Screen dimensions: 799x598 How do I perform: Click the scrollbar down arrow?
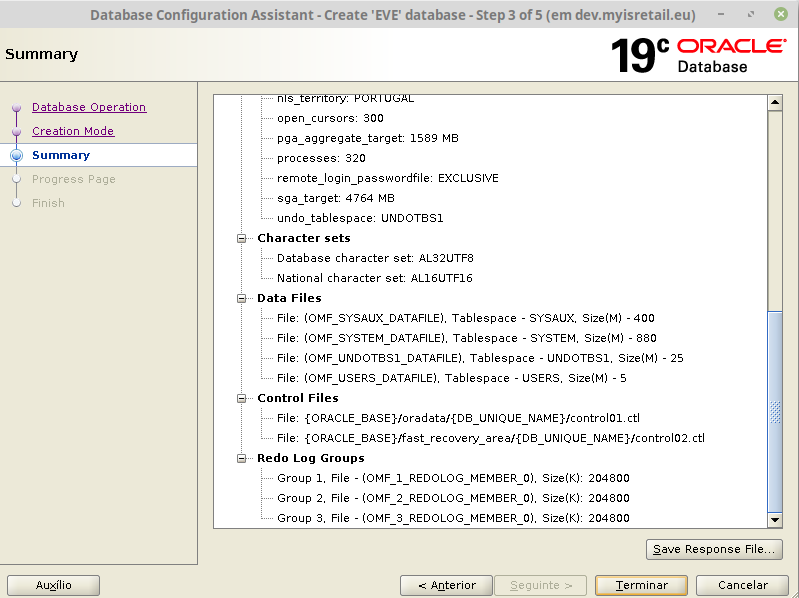click(775, 520)
